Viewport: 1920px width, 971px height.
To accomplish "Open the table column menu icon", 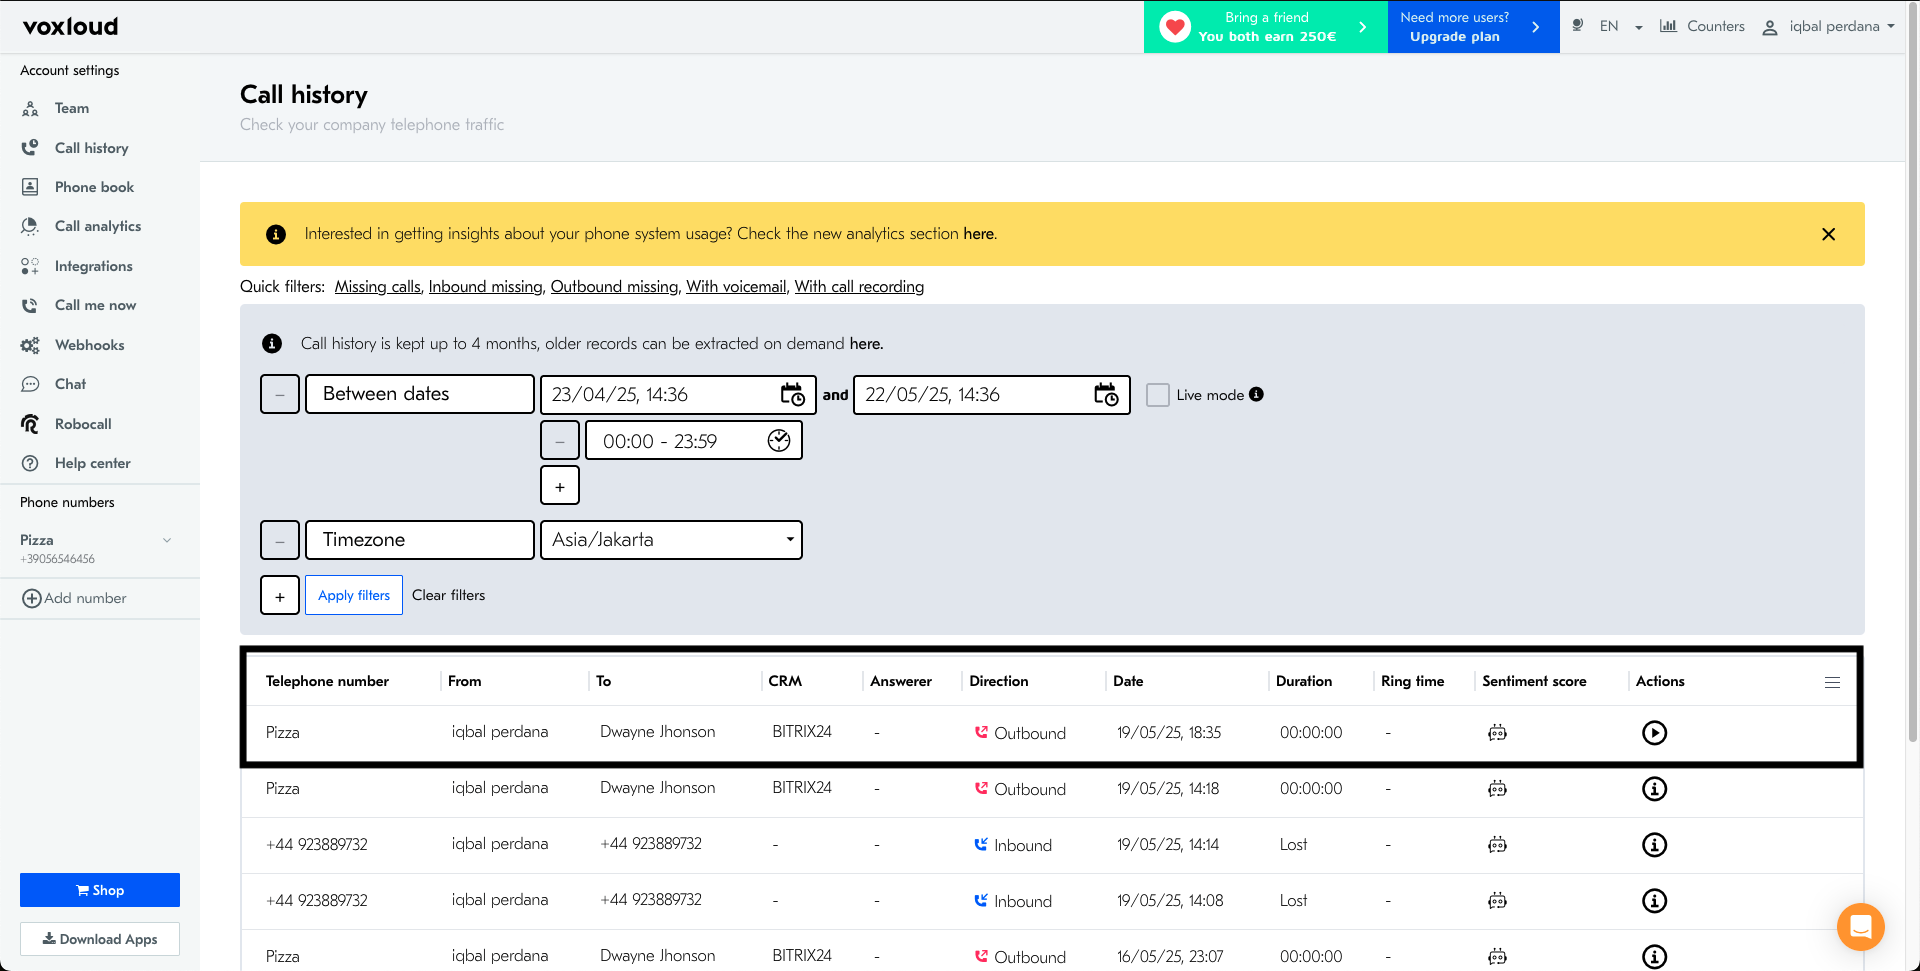I will 1832,682.
